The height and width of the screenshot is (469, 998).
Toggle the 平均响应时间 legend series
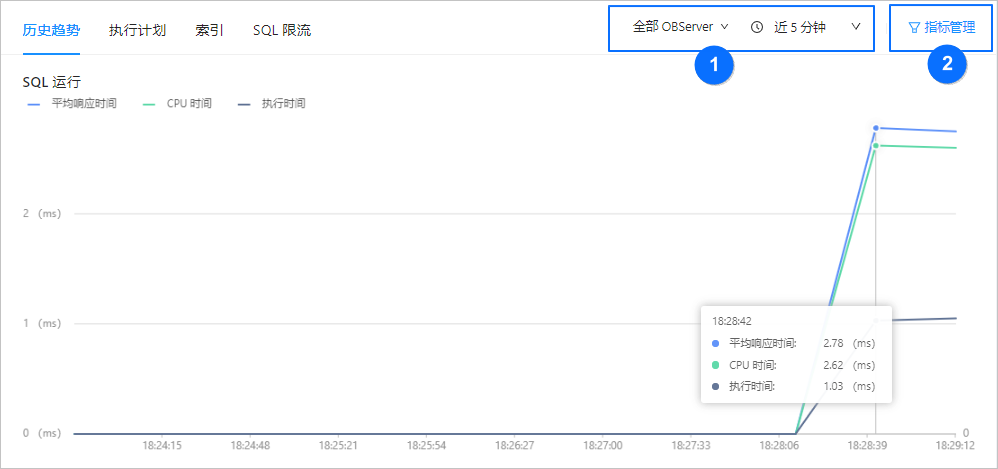[73, 104]
